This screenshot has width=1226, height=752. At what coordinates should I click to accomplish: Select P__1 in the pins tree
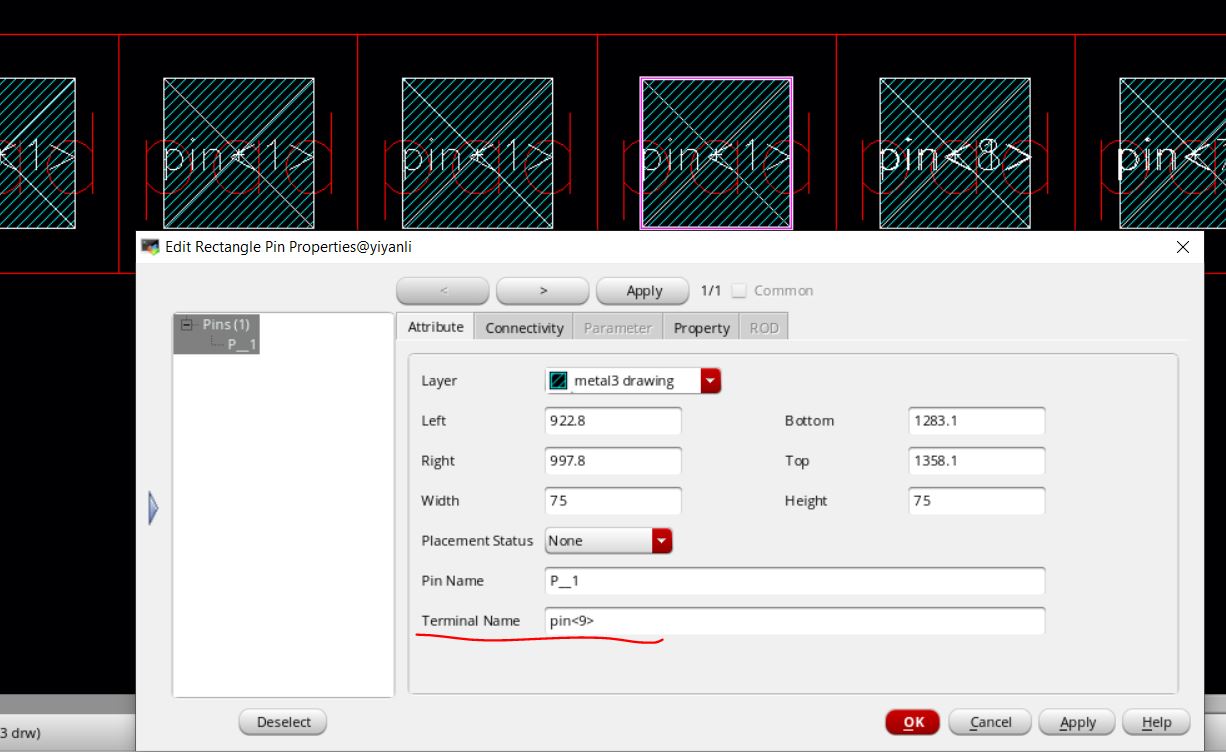(x=242, y=344)
